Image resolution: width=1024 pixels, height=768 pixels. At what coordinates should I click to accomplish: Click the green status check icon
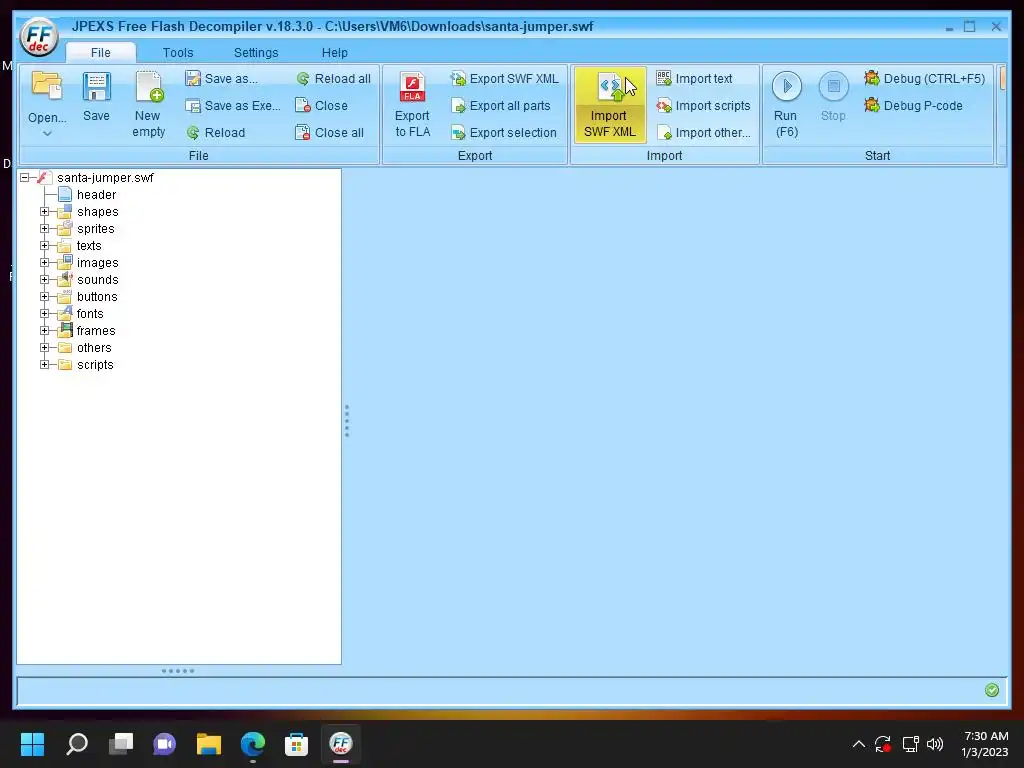pyautogui.click(x=991, y=690)
